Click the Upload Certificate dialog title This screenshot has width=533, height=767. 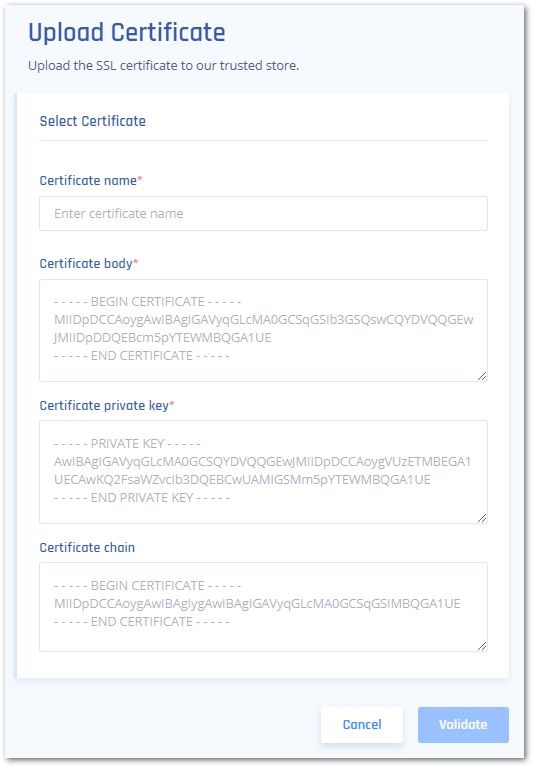pyautogui.click(x=127, y=32)
